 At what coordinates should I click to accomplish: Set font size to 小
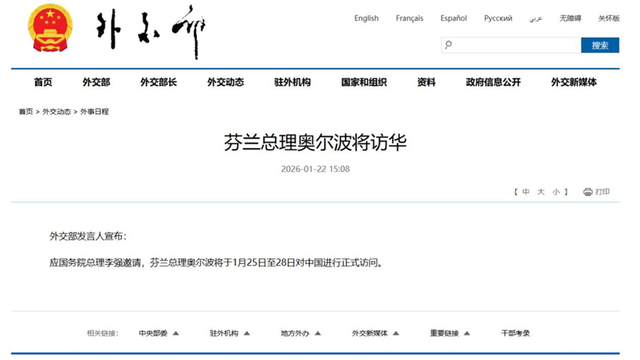click(x=556, y=192)
